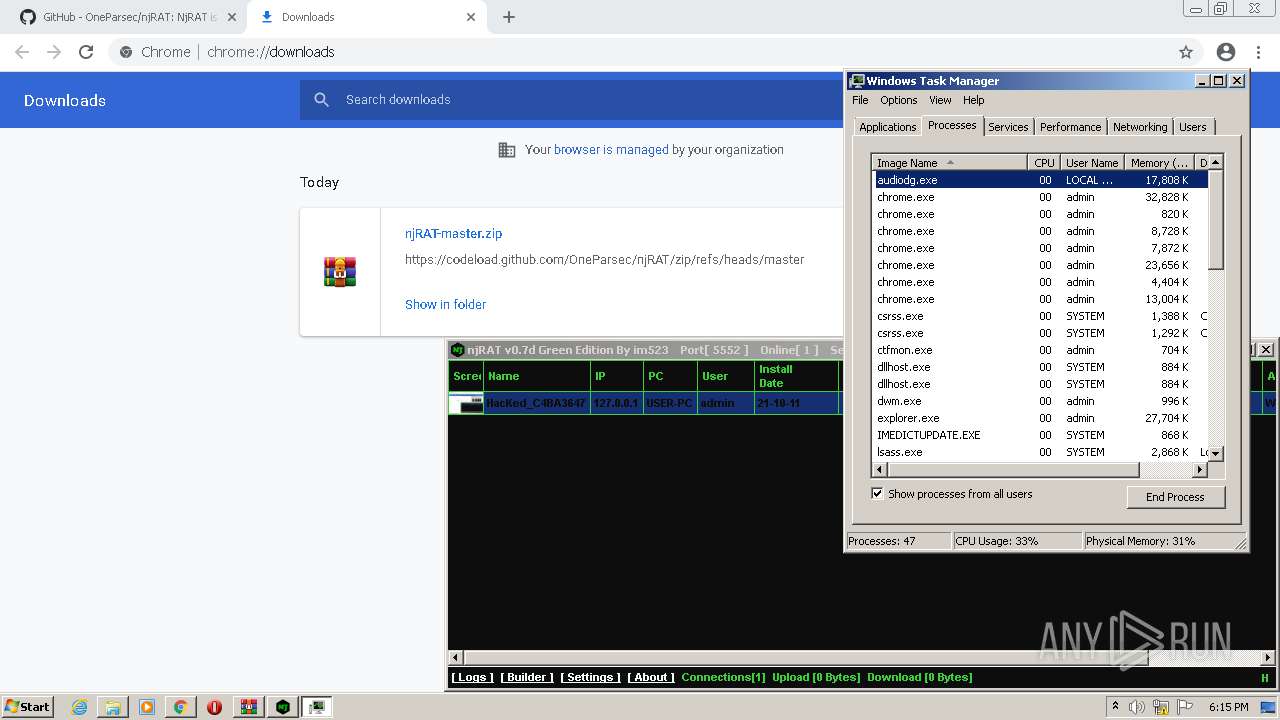
Task: Show hidden tray icons arrow
Action: (1115, 707)
